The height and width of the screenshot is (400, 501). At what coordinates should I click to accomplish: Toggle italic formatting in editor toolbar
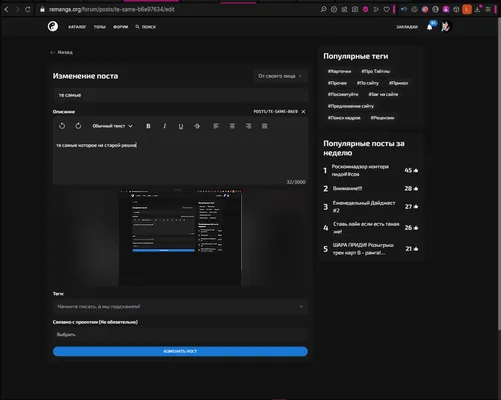point(164,126)
